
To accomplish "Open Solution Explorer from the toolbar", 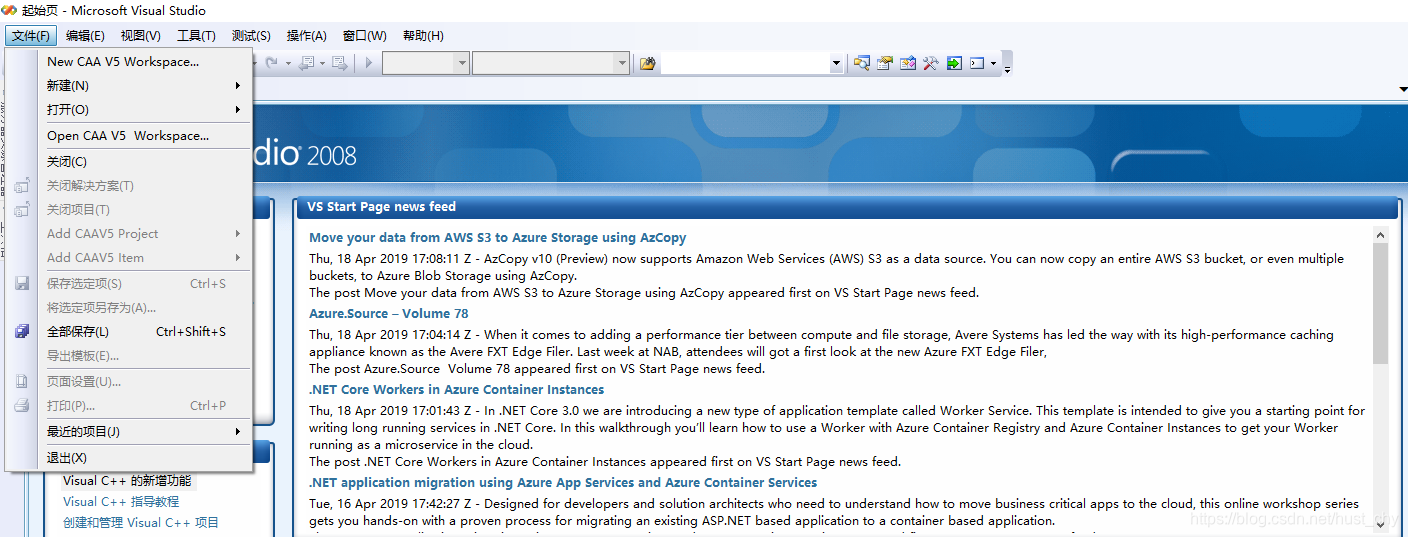I will click(861, 63).
